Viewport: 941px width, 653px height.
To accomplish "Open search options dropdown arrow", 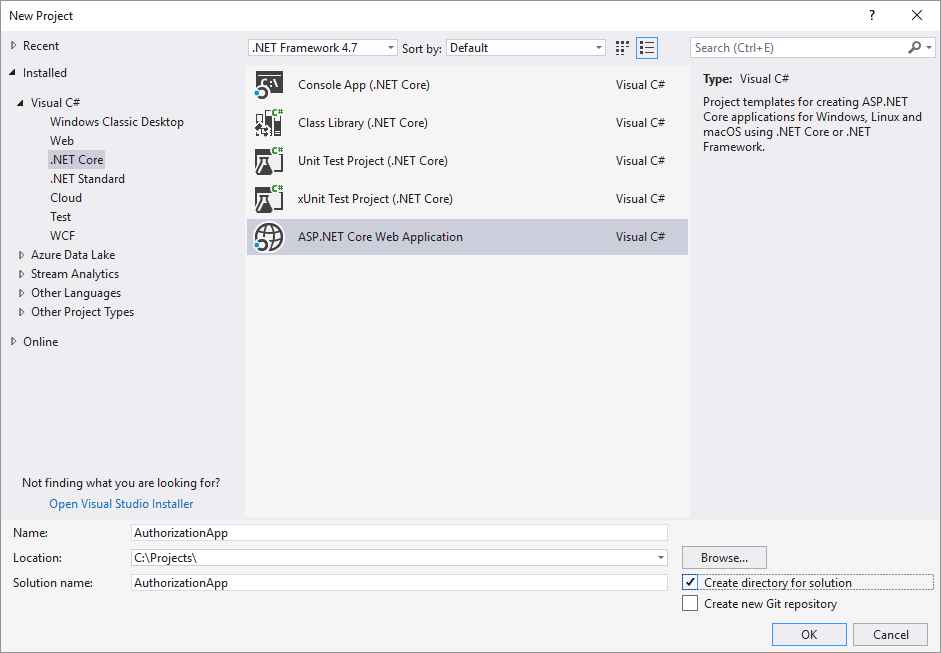I will pos(929,47).
